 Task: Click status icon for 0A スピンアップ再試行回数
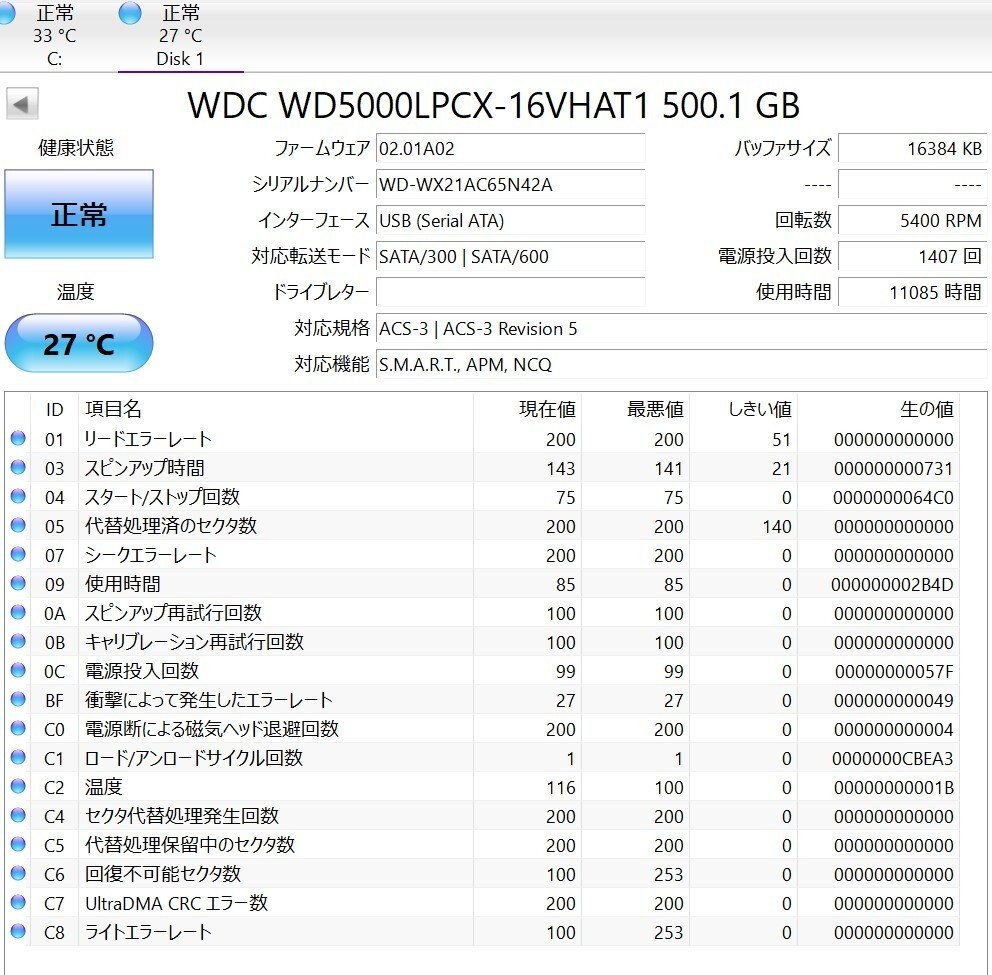(x=18, y=612)
